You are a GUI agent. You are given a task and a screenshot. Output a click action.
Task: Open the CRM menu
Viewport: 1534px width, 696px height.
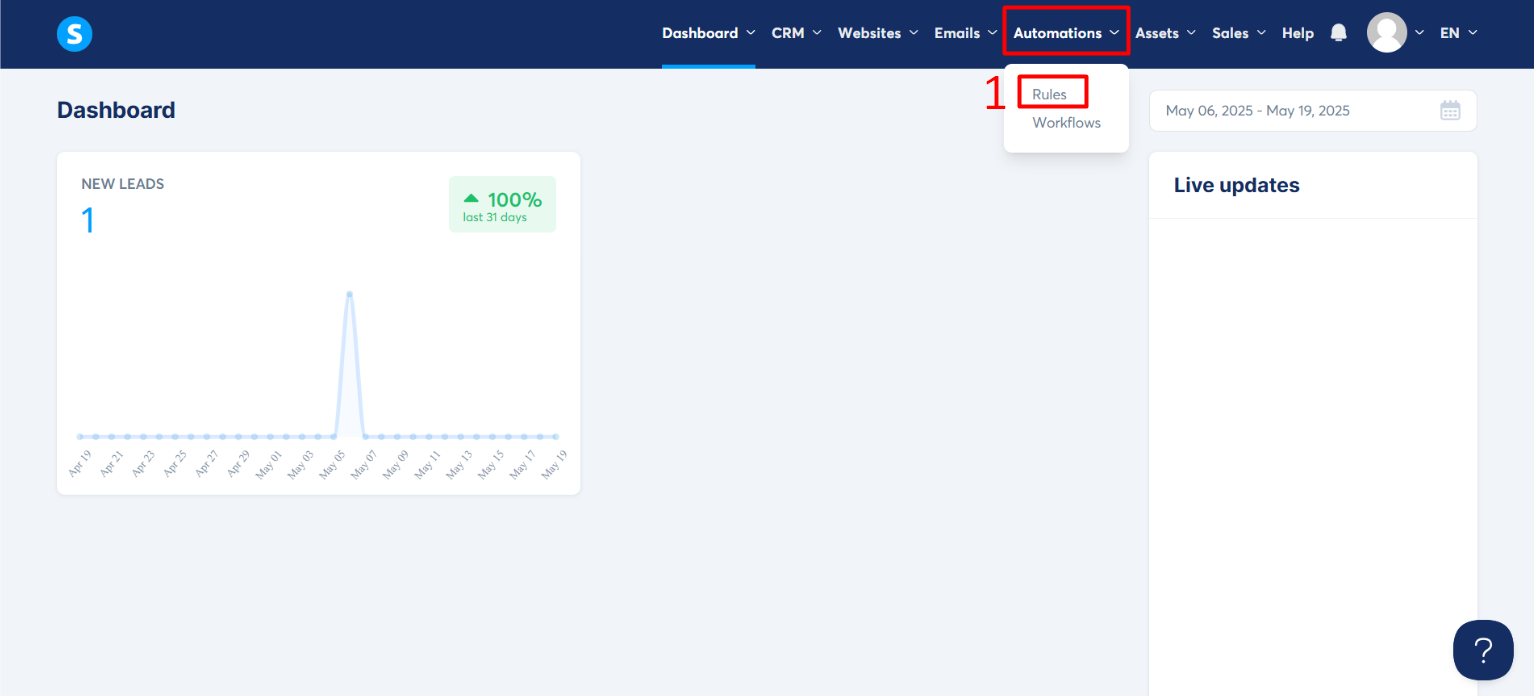tap(796, 33)
